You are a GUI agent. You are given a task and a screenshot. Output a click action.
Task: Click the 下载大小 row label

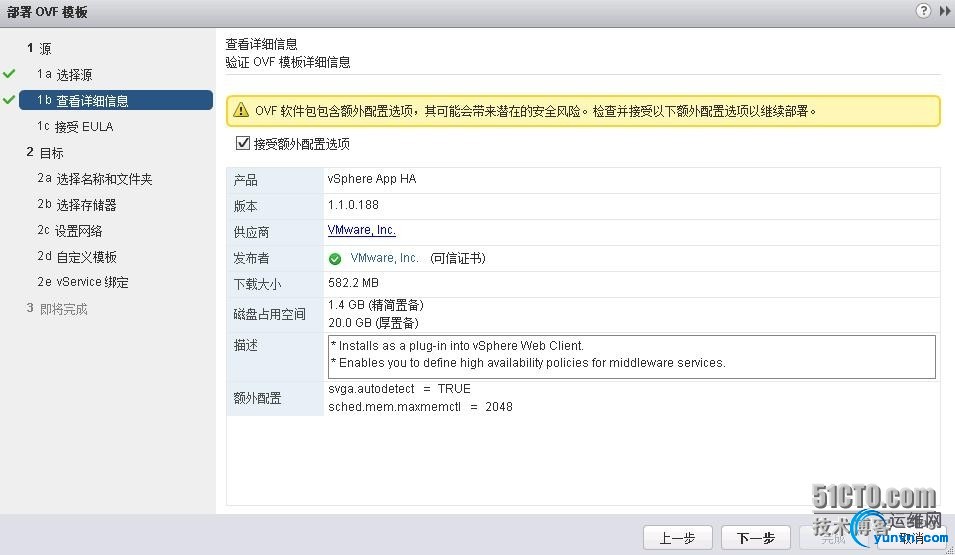(x=257, y=284)
